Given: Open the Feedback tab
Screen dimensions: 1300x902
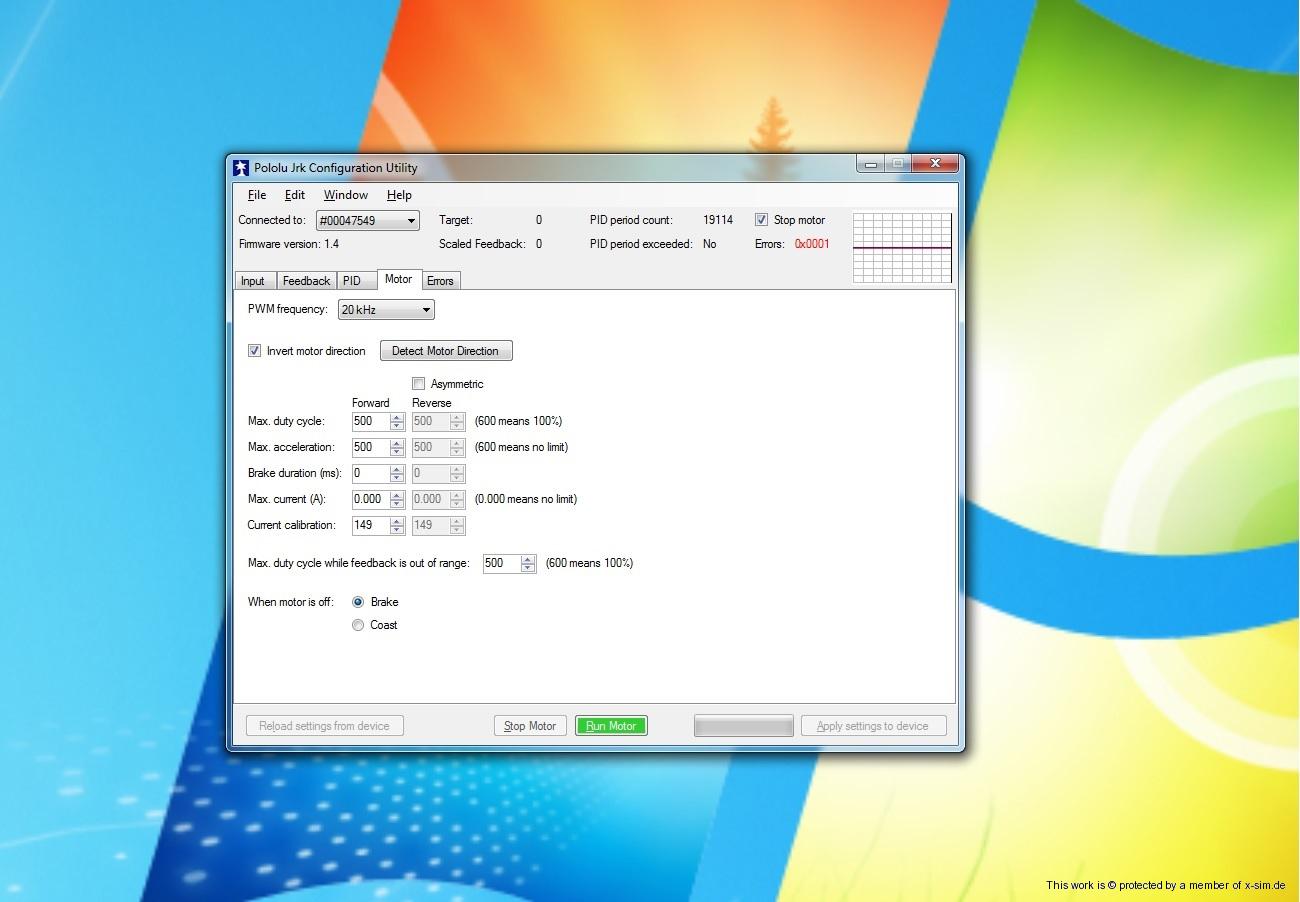Looking at the screenshot, I should (x=306, y=281).
